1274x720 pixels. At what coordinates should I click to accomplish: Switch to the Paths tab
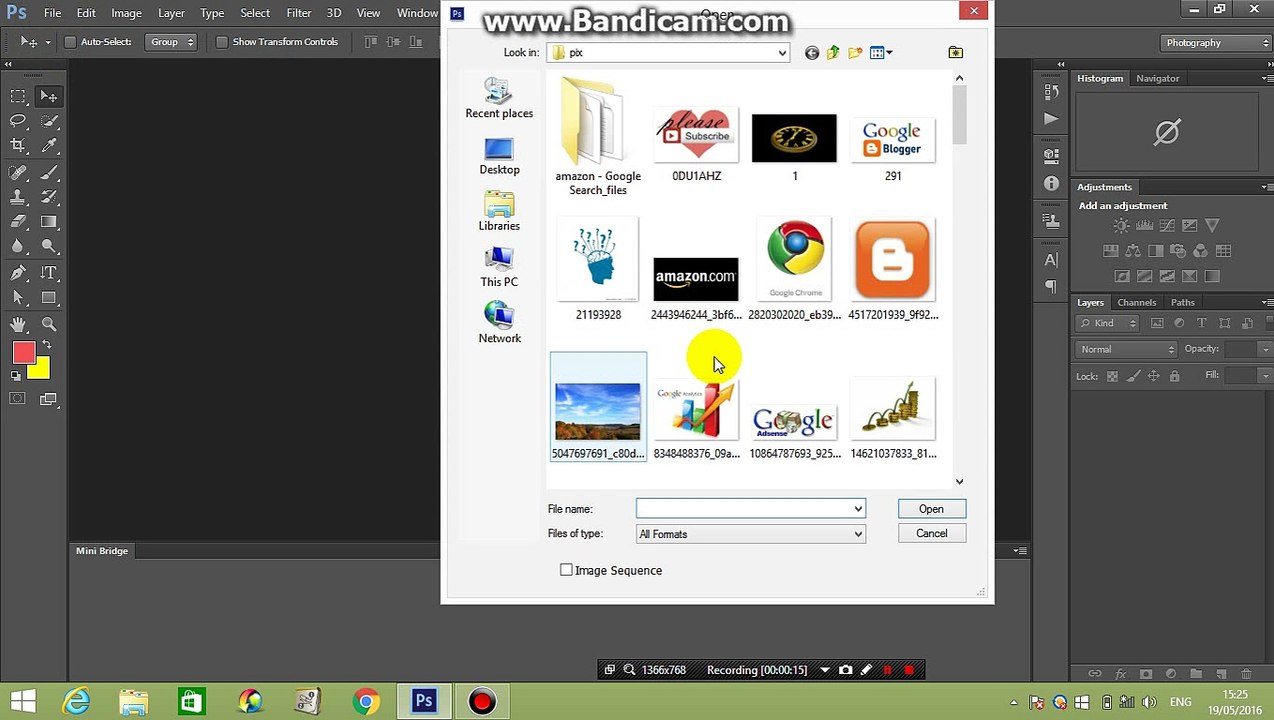pos(1182,302)
